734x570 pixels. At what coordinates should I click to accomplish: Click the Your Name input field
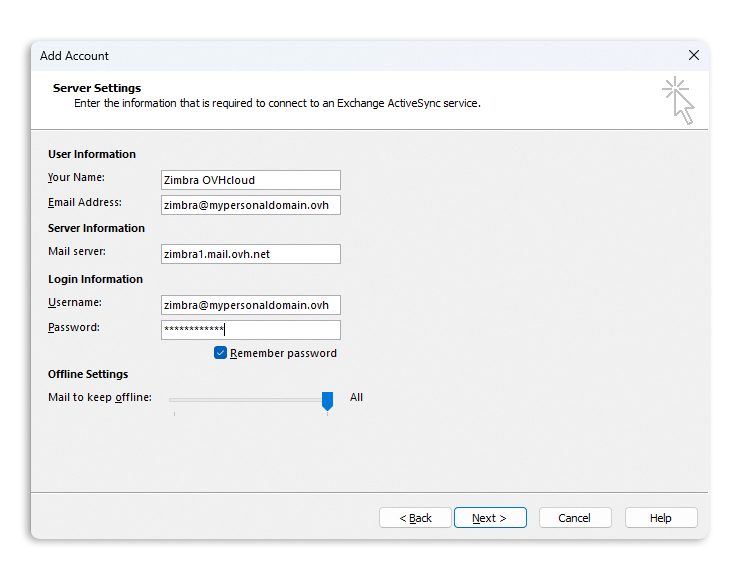[x=250, y=180]
